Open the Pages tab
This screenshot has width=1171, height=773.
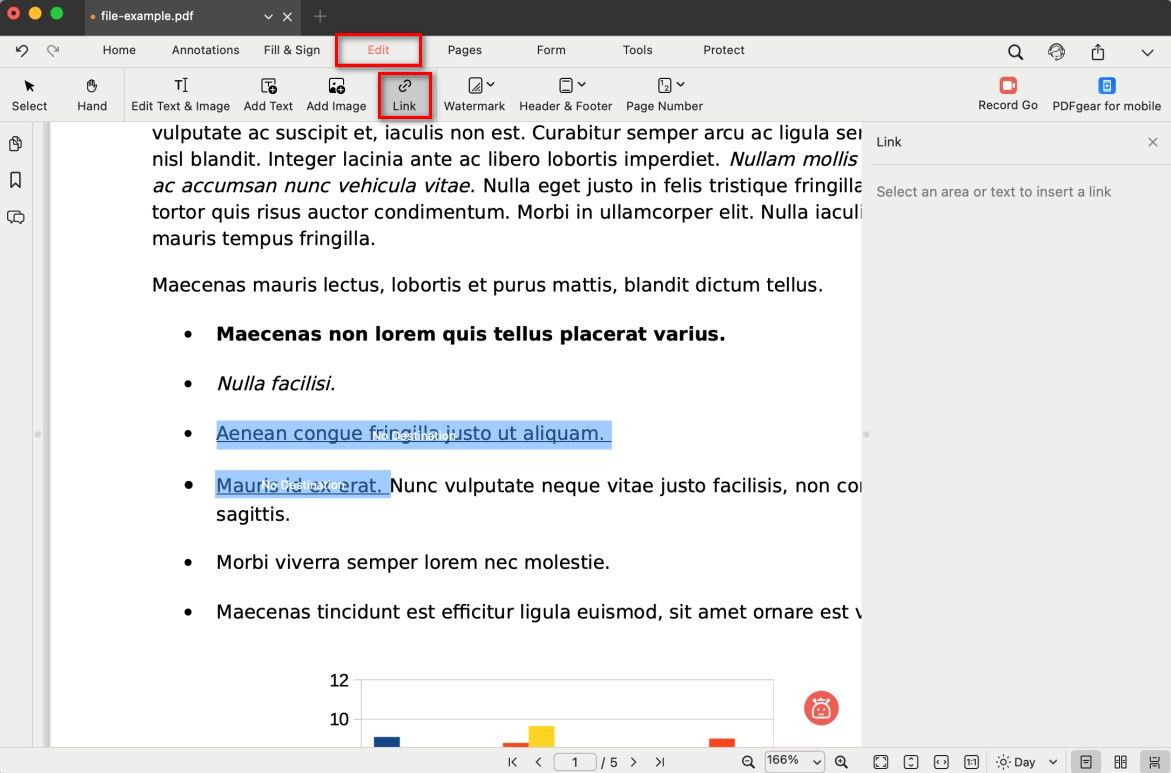464,50
